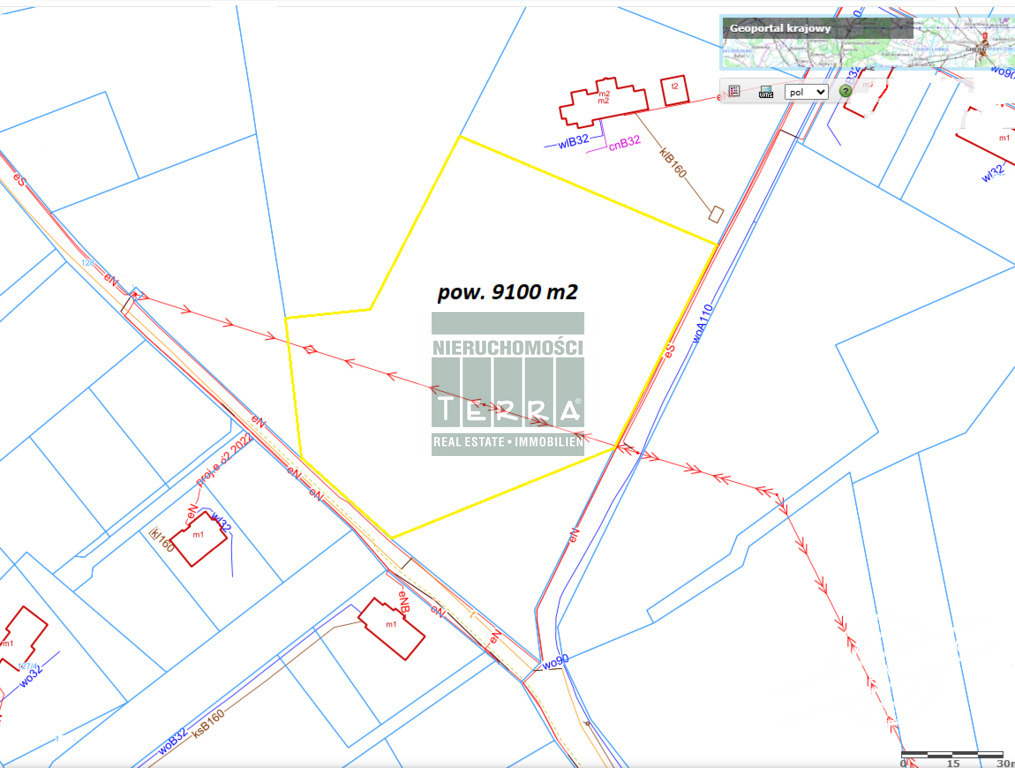The image size is (1015, 768).
Task: Select the m2 building near wlB32
Action: [603, 102]
